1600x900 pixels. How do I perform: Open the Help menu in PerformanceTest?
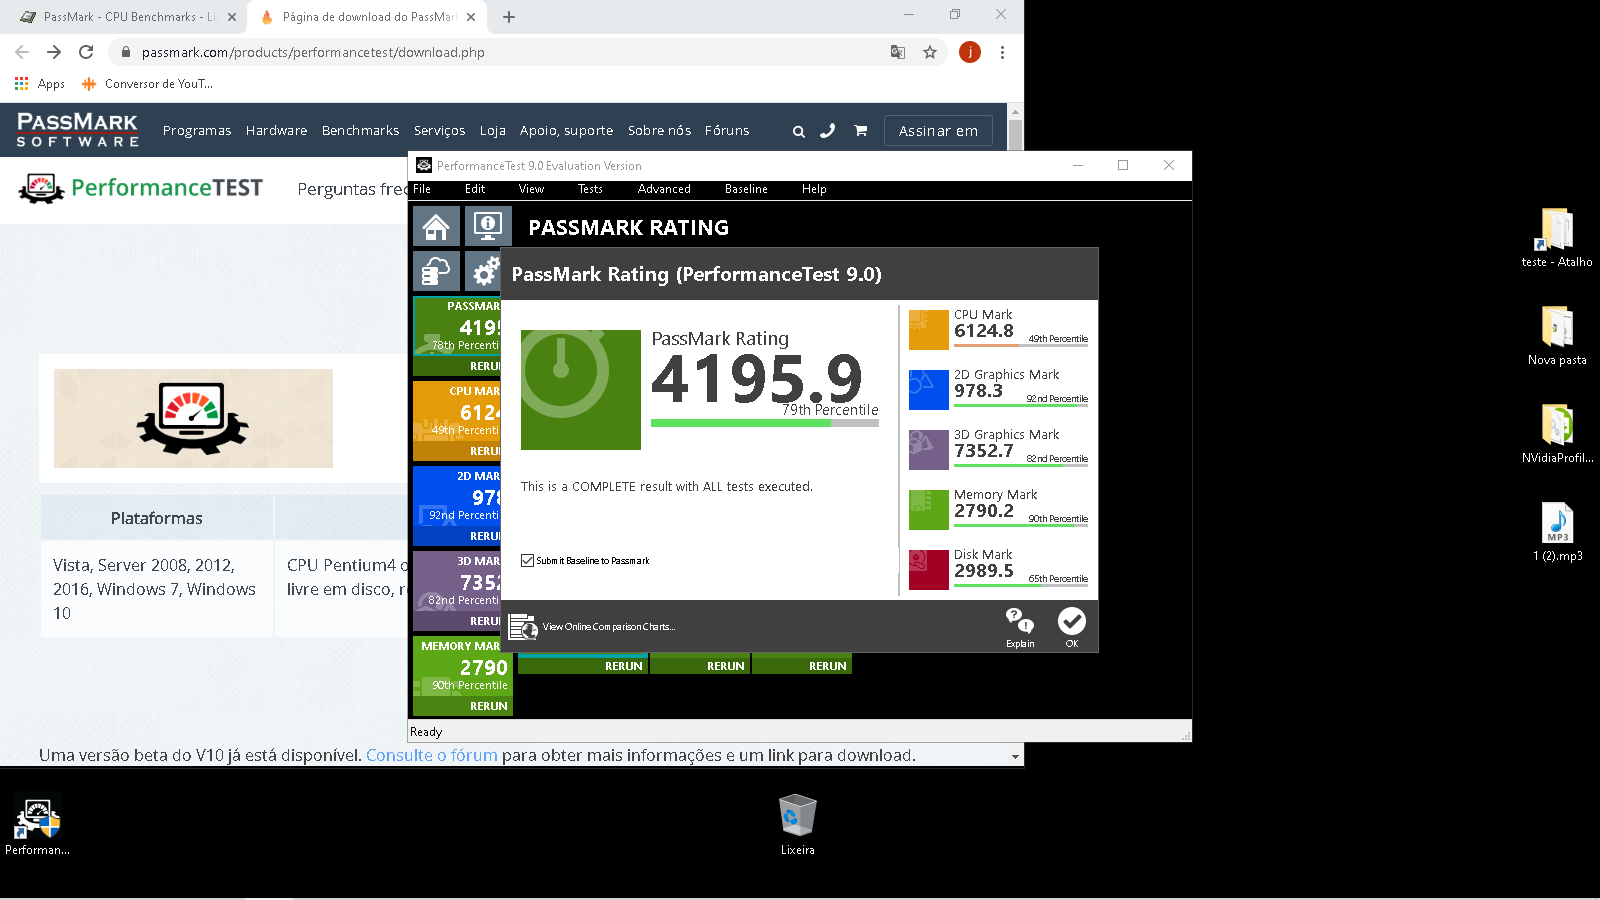click(814, 189)
